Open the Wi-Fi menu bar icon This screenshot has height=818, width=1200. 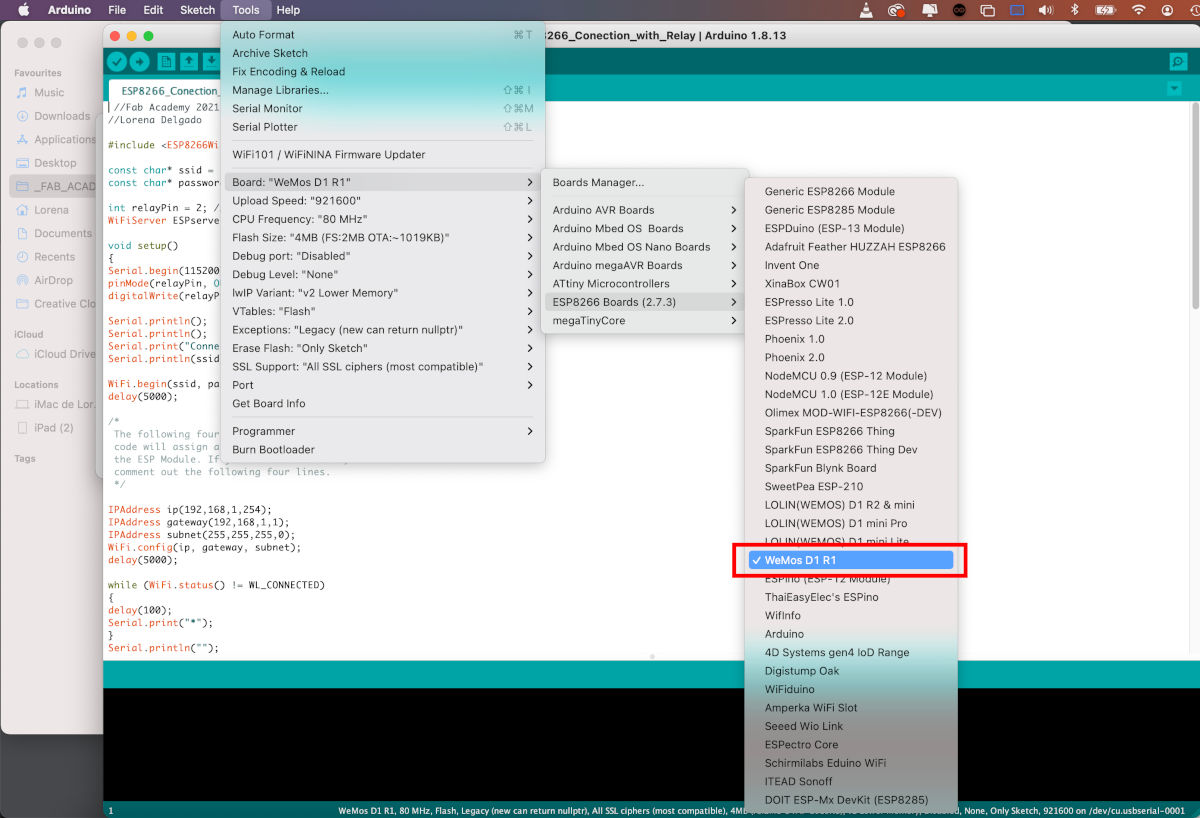(1138, 10)
